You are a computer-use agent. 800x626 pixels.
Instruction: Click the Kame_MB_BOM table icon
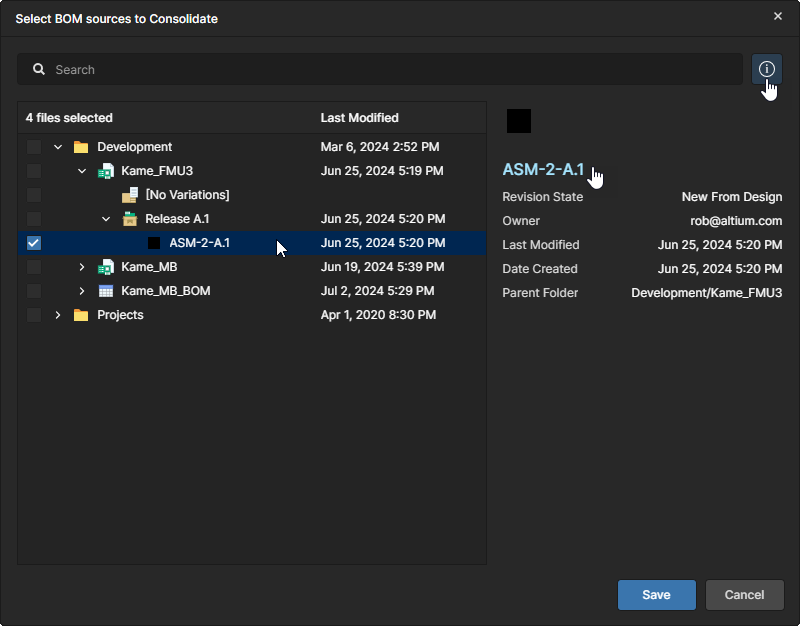(x=105, y=291)
